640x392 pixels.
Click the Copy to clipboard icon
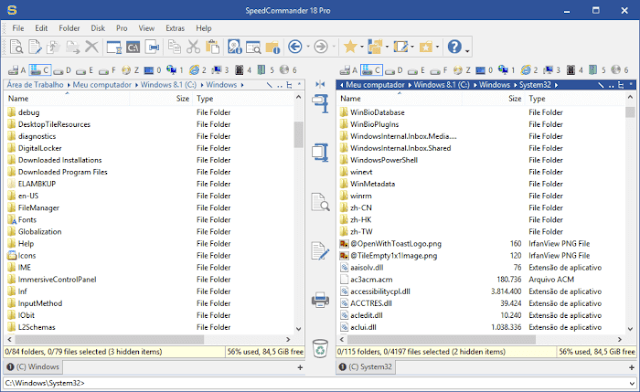click(x=174, y=47)
